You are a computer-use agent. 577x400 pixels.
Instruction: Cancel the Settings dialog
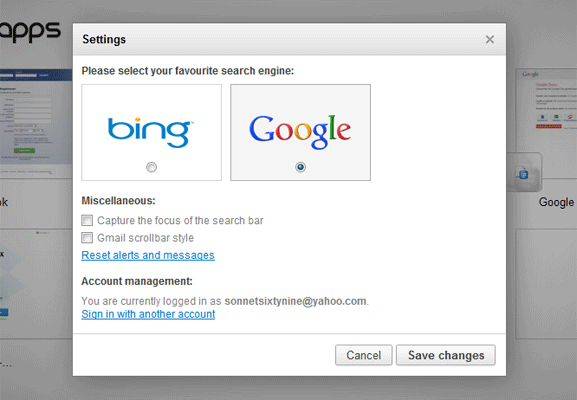(364, 355)
